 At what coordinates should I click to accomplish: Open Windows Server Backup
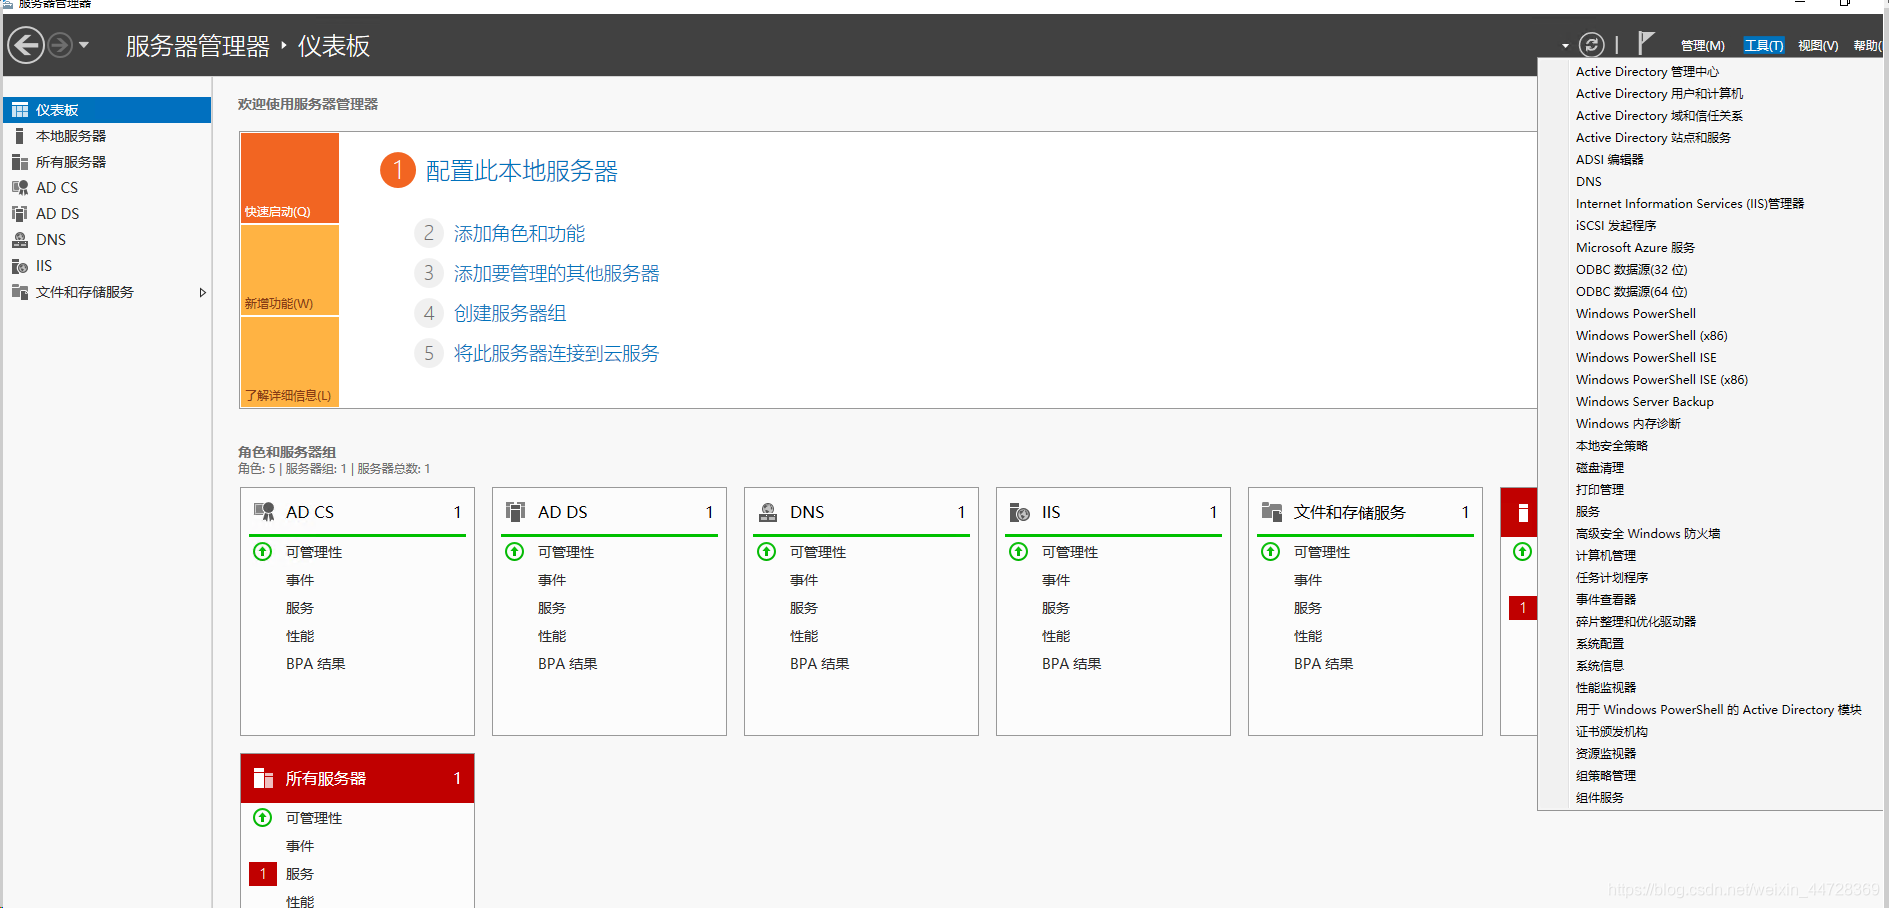point(1644,402)
